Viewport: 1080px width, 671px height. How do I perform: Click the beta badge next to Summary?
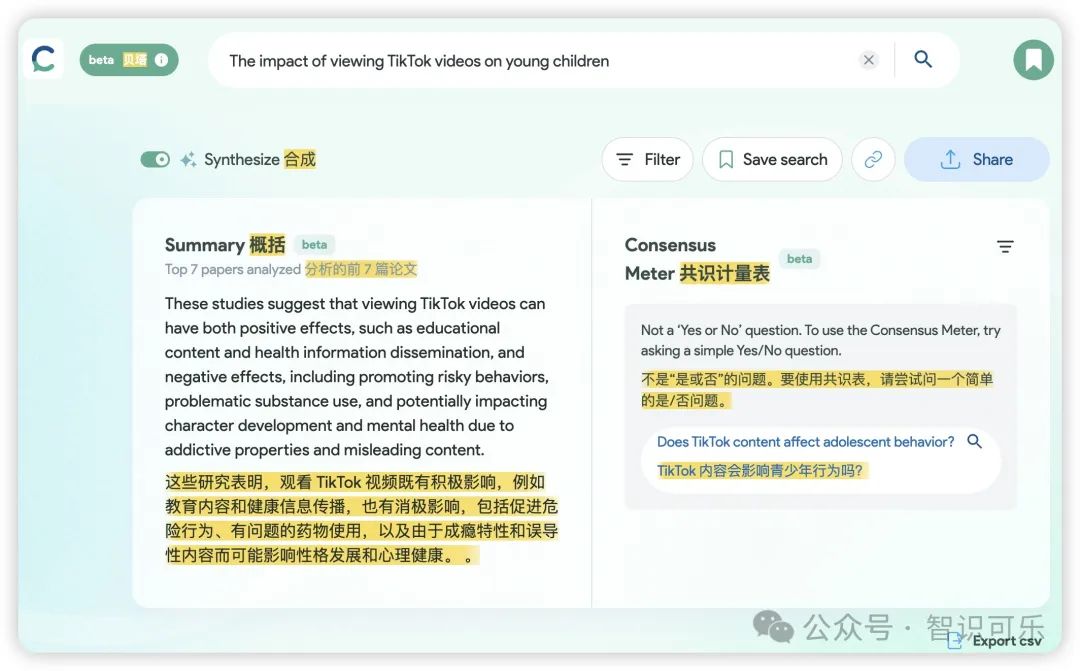(x=314, y=244)
